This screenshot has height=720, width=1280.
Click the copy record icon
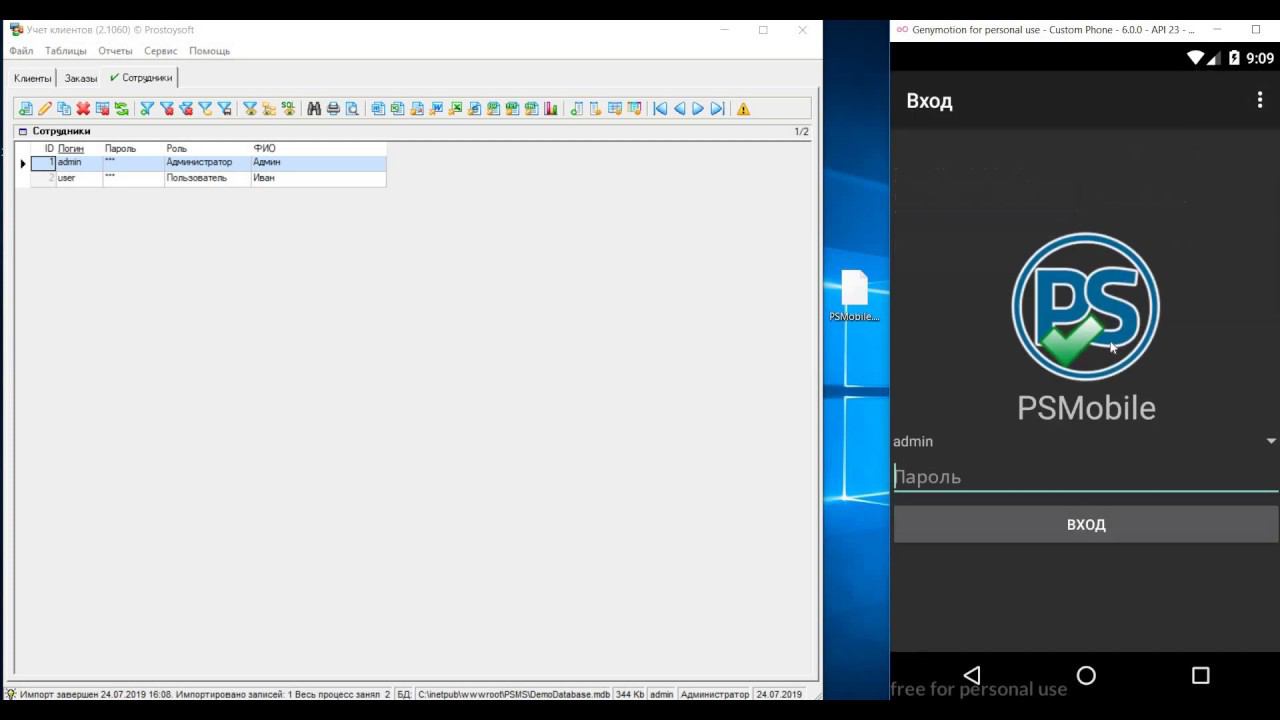click(x=64, y=109)
